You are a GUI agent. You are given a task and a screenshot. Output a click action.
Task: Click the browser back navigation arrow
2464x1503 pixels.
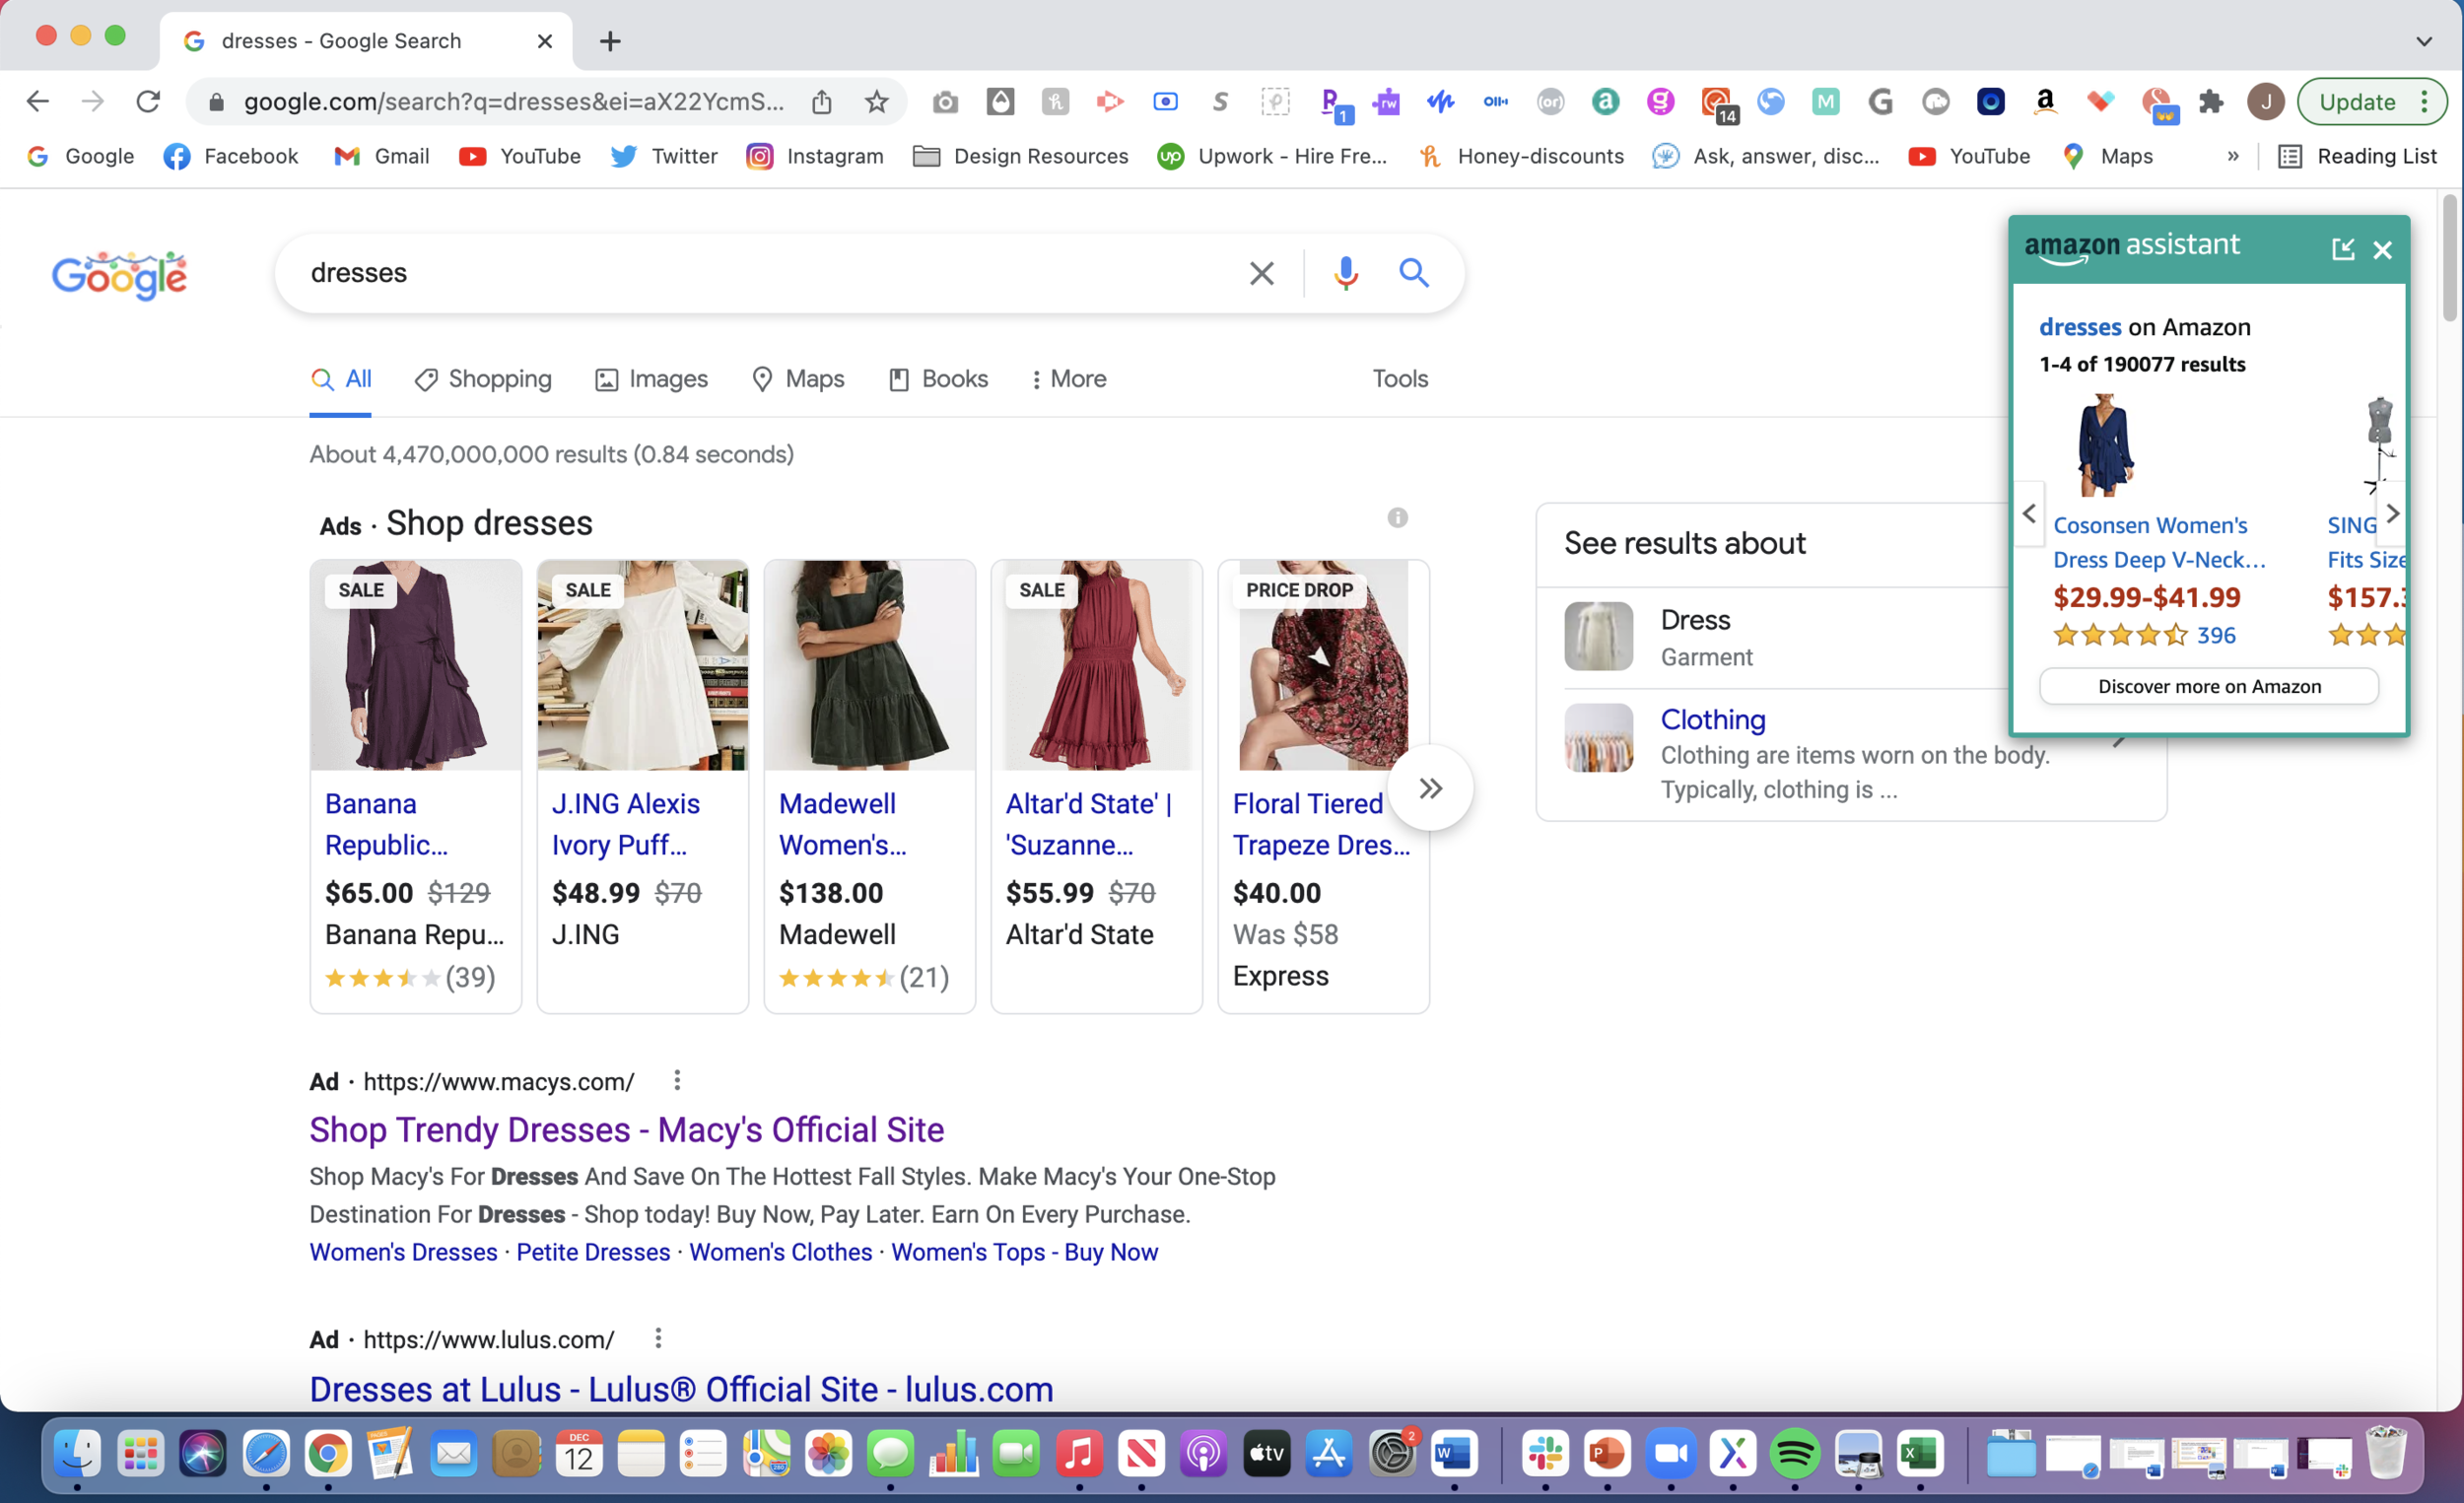(x=37, y=101)
